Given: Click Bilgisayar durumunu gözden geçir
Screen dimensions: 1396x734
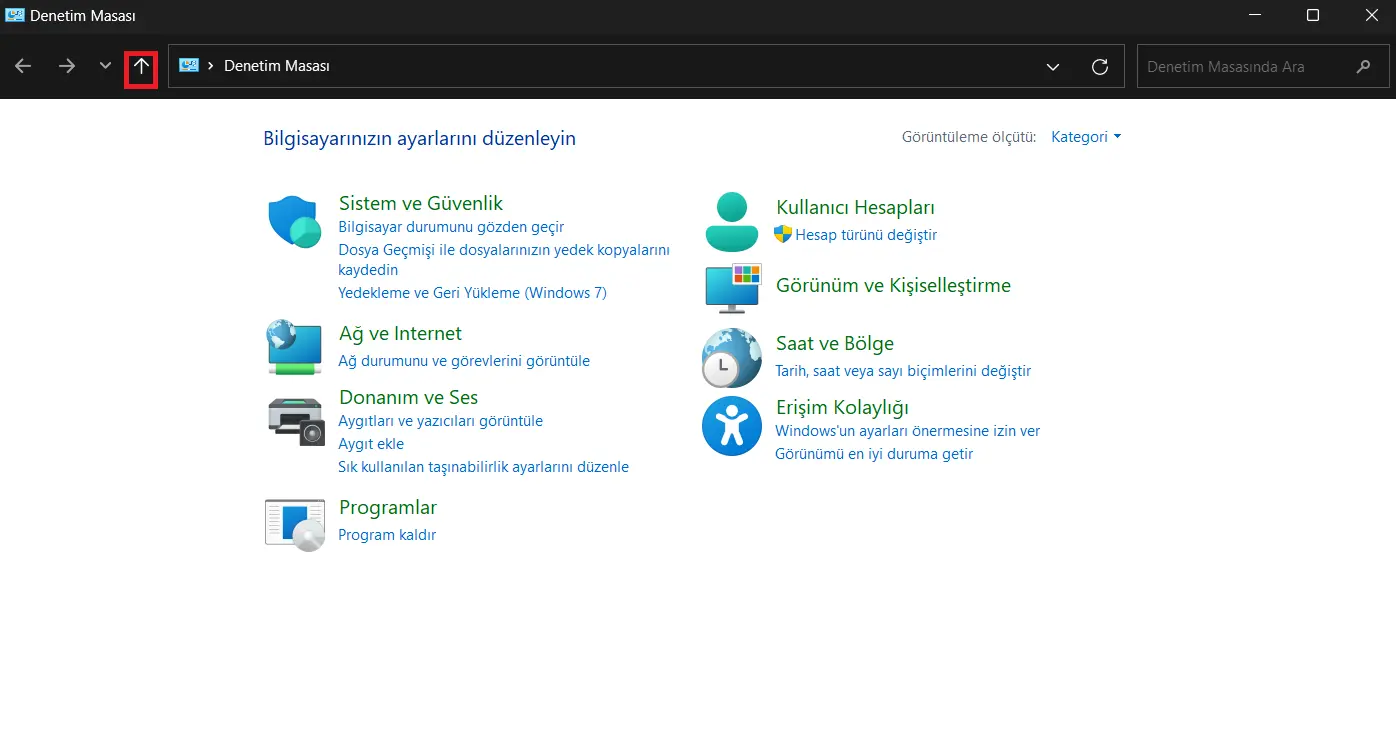Looking at the screenshot, I should point(451,227).
